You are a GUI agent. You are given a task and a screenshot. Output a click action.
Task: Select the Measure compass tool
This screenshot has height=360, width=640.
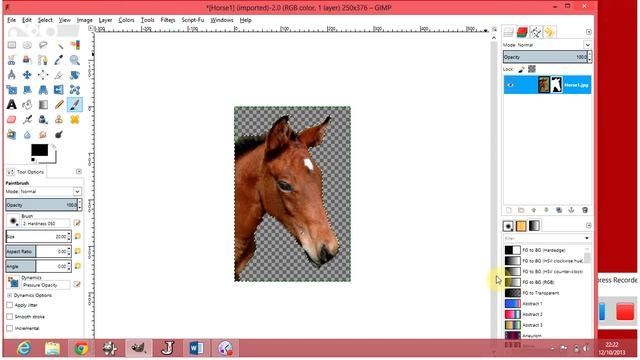[x=11, y=75]
